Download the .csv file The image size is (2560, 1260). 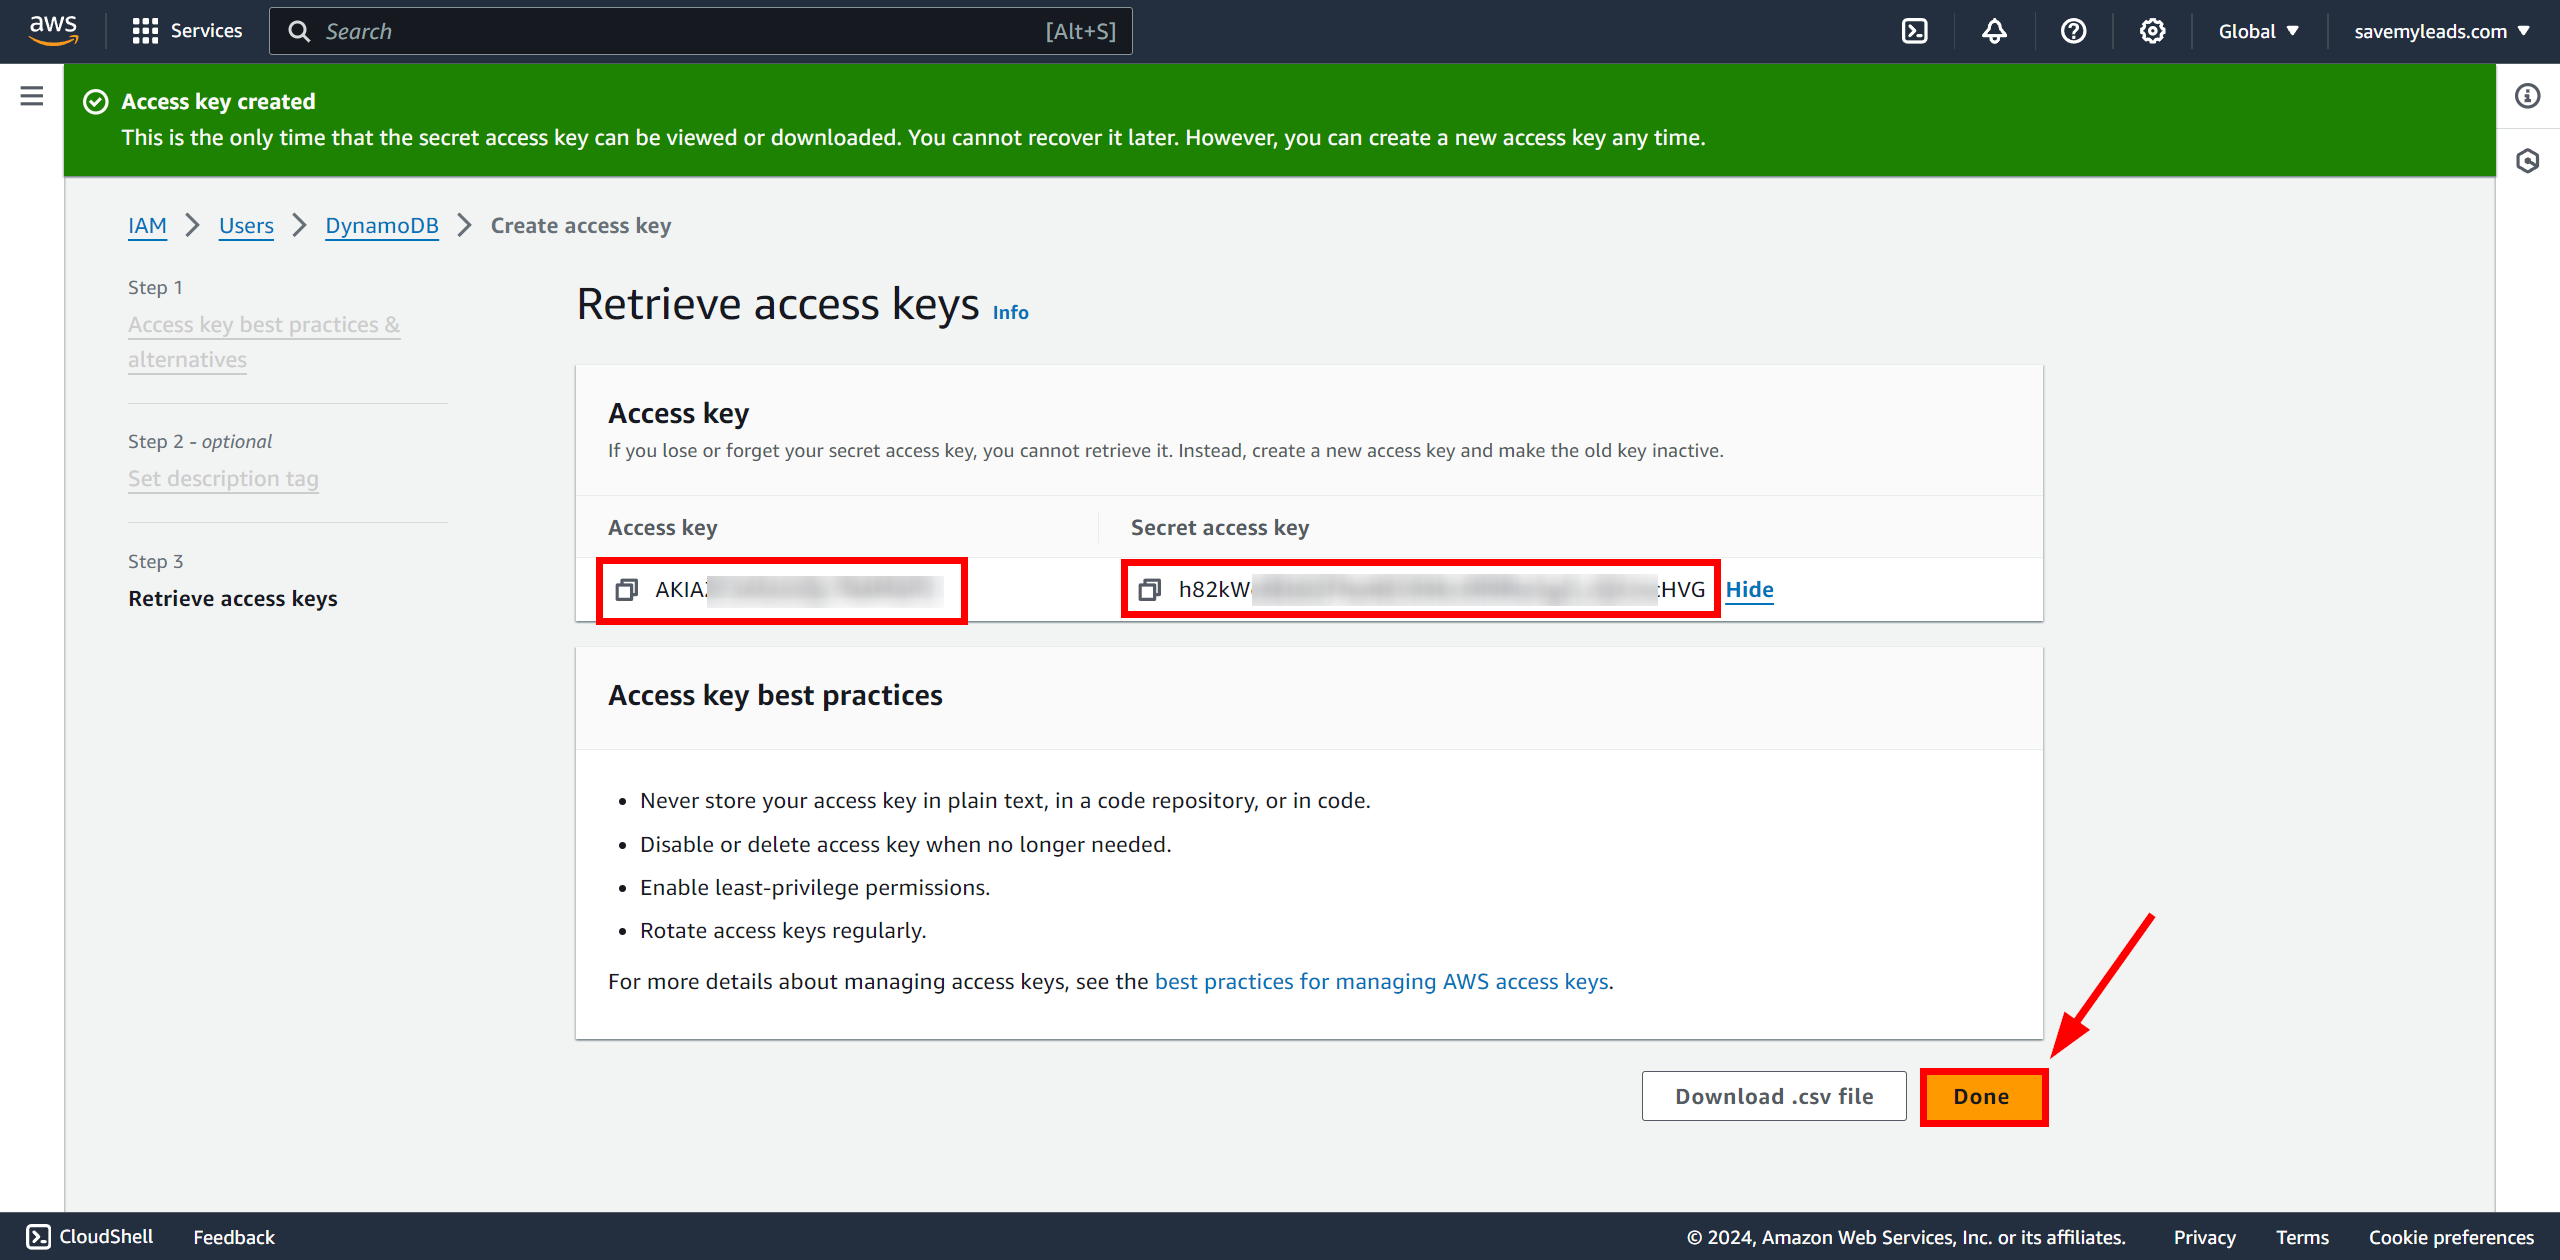coord(1774,1097)
